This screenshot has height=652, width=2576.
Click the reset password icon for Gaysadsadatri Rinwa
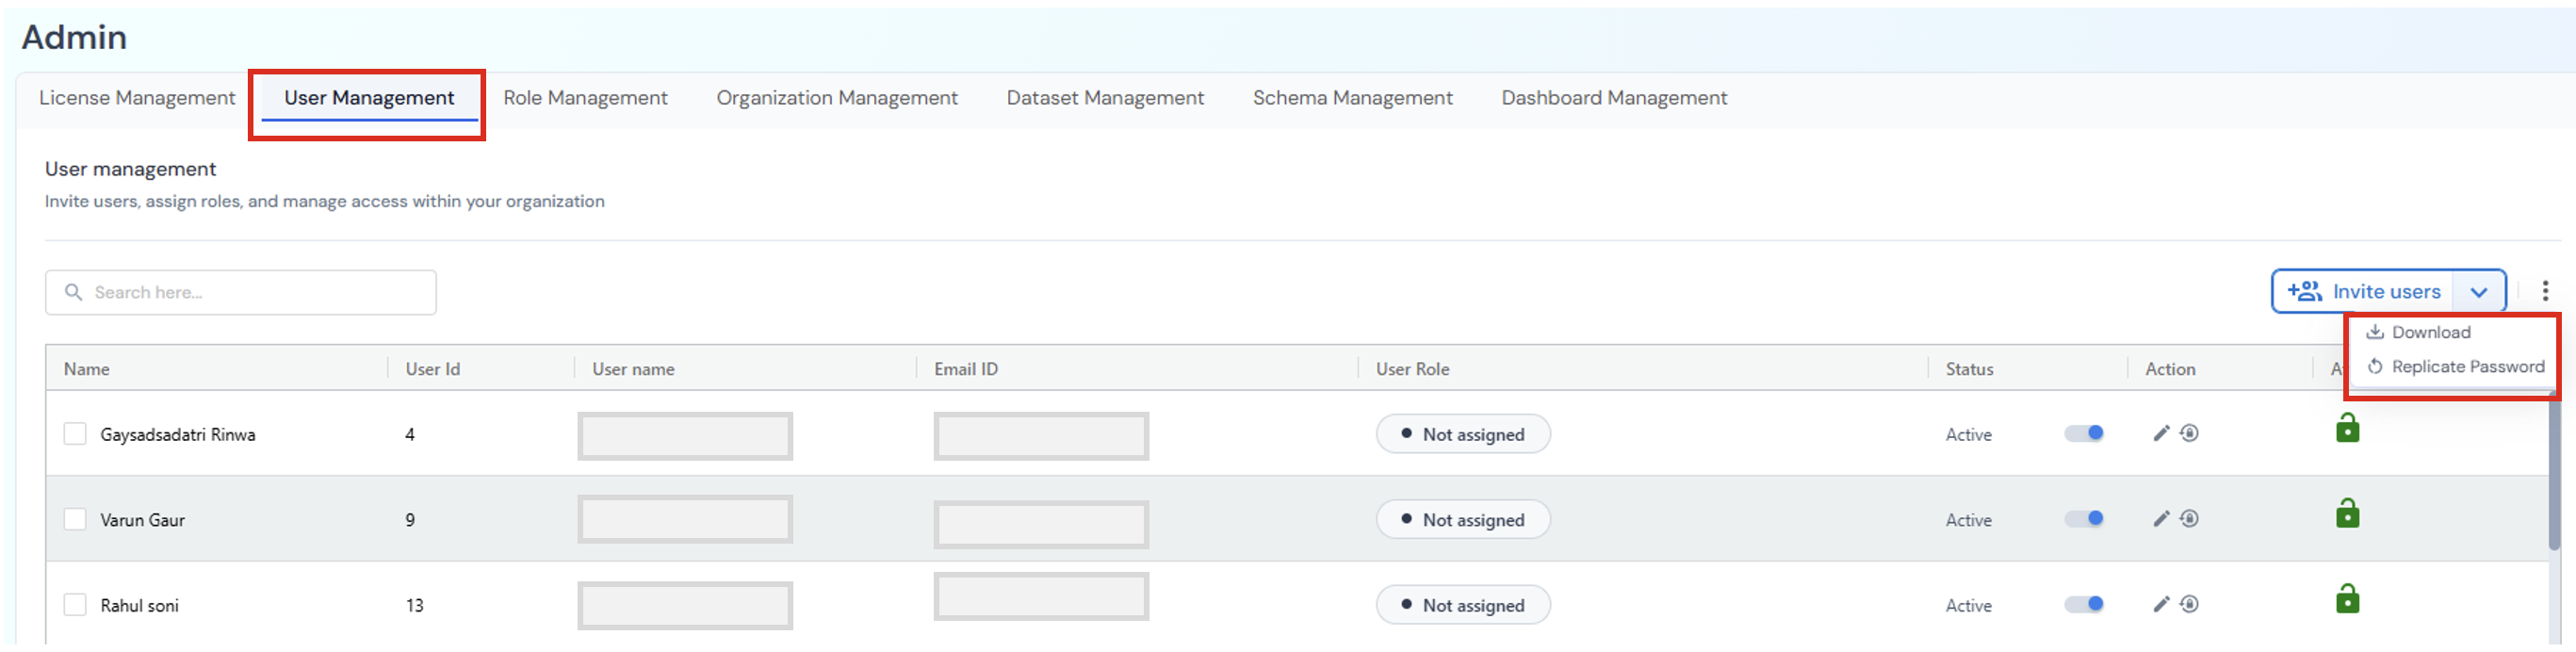(x=2189, y=433)
